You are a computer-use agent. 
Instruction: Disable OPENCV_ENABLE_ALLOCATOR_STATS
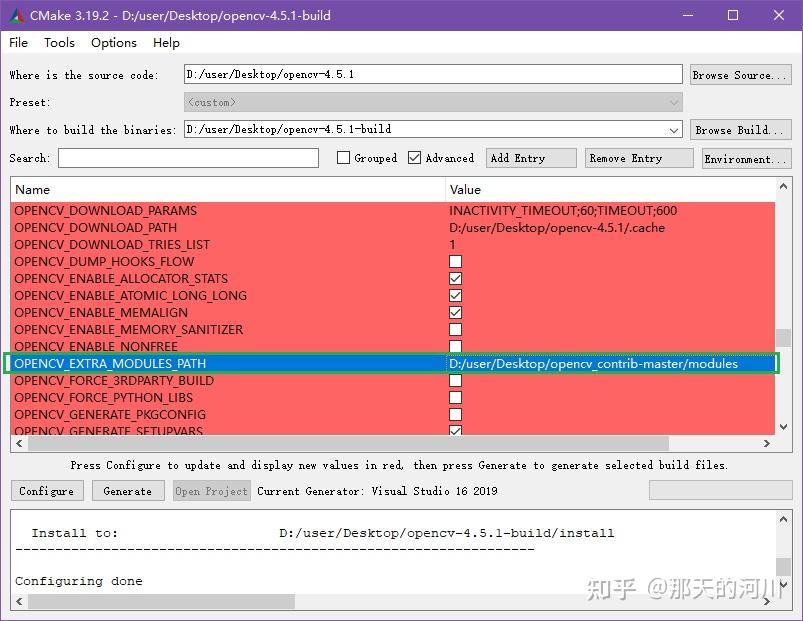pyautogui.click(x=455, y=278)
